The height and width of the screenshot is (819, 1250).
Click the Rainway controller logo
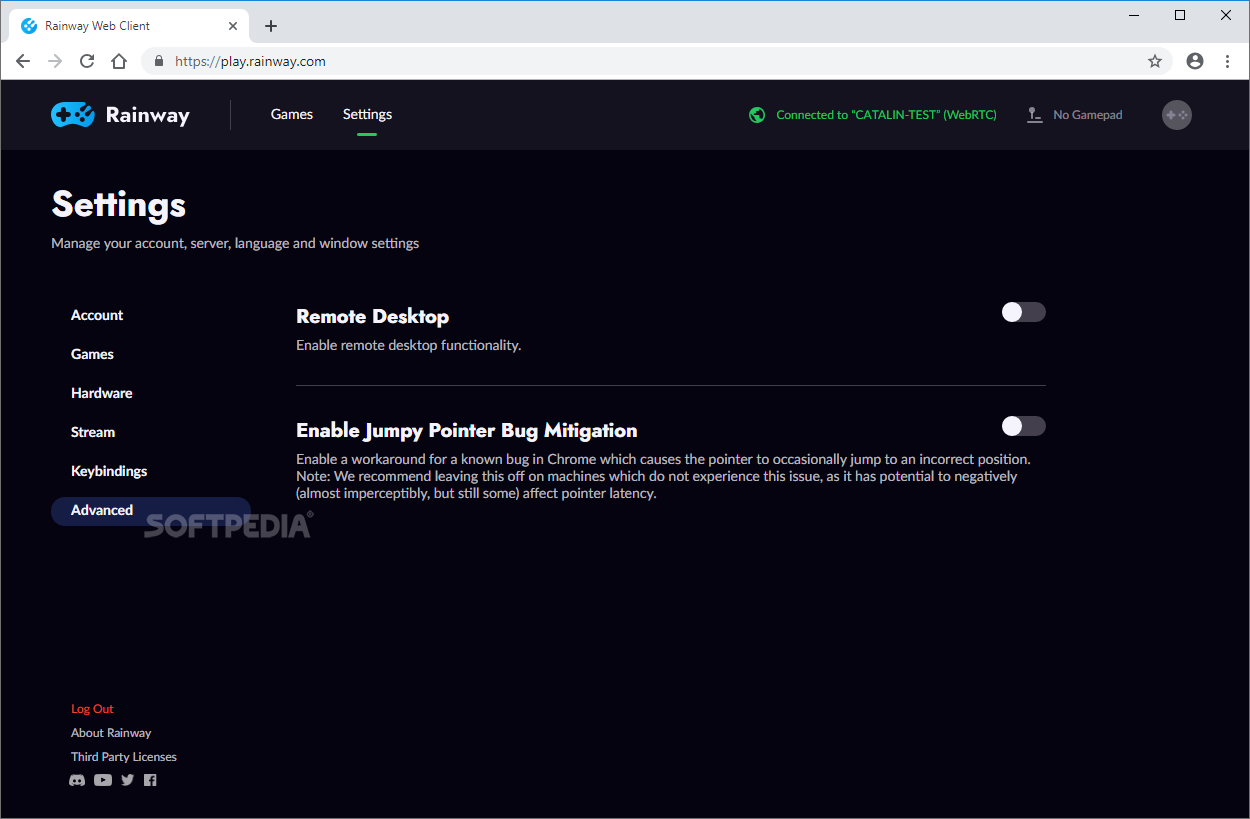[73, 115]
